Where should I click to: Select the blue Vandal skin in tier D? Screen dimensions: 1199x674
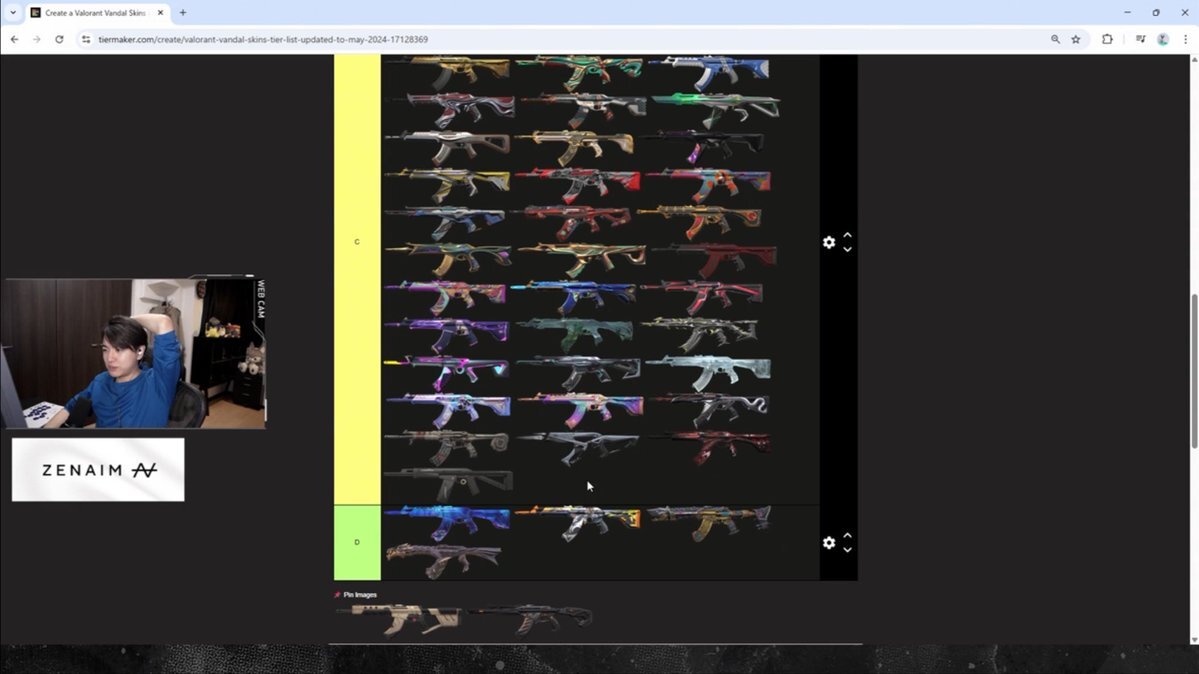448,523
